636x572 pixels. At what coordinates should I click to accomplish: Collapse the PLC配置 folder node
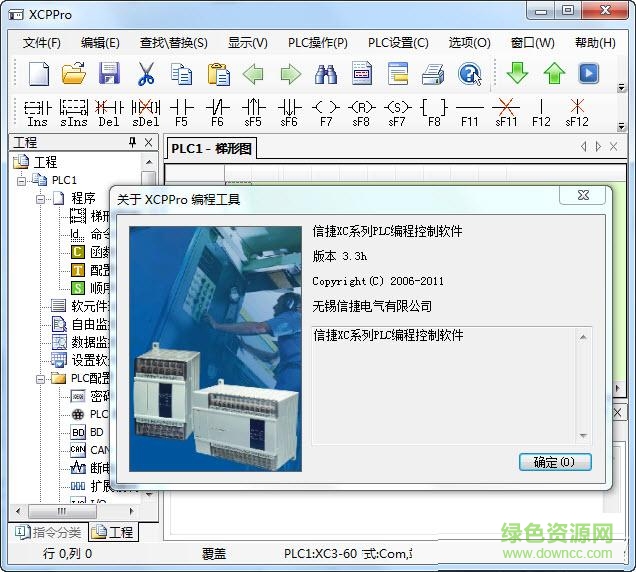pos(41,378)
